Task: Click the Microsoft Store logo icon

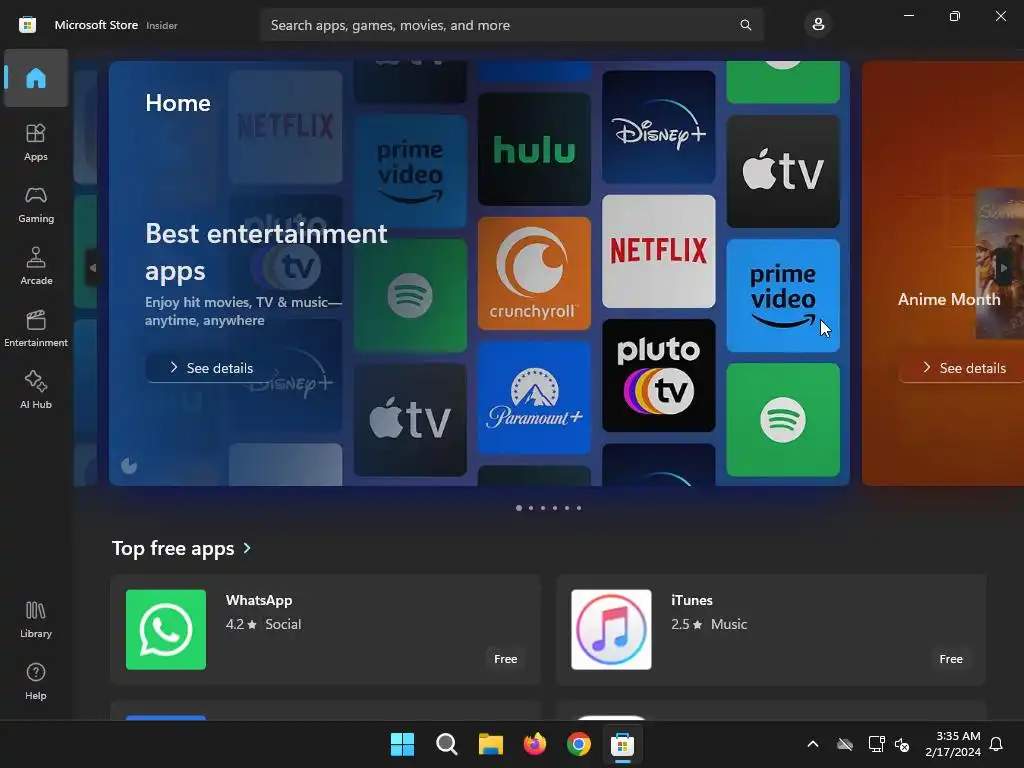Action: pyautogui.click(x=27, y=25)
